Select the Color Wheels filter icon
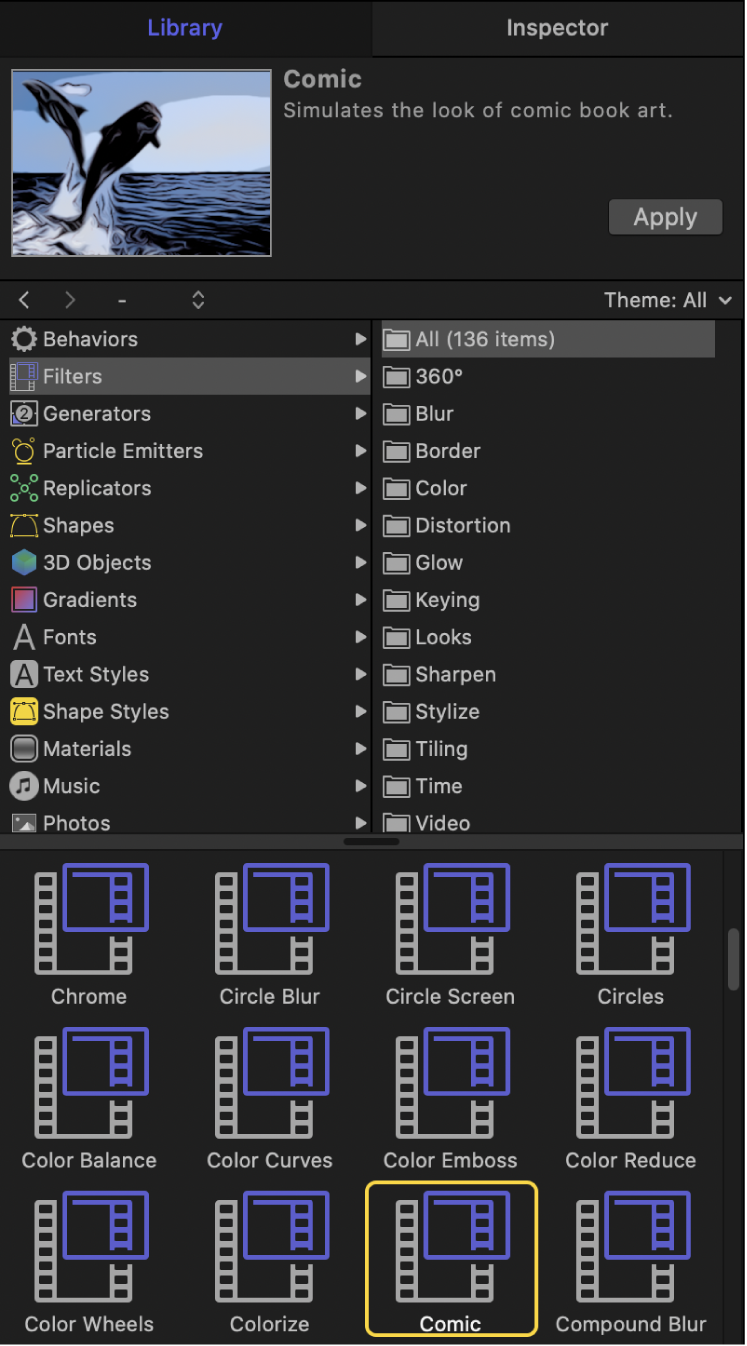The height and width of the screenshot is (1346, 747). click(91, 1247)
